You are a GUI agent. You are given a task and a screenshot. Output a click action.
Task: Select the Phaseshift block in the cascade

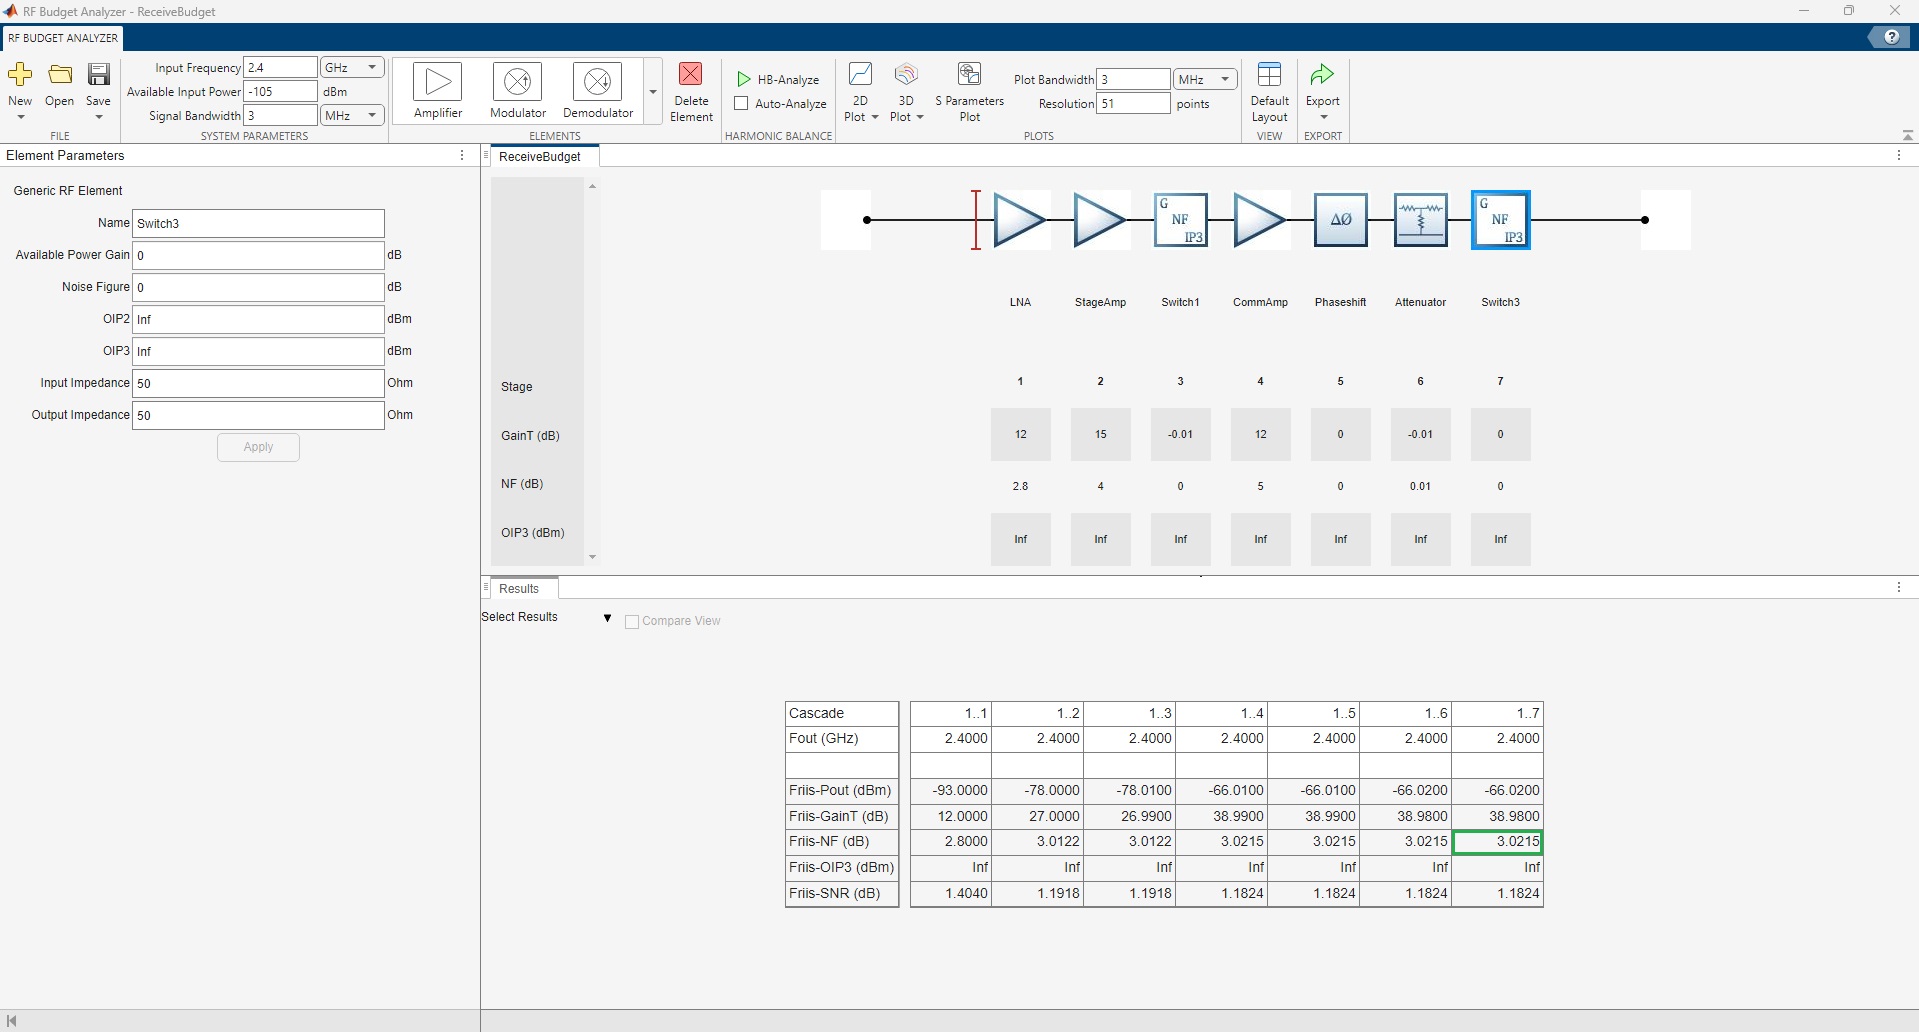click(1340, 220)
